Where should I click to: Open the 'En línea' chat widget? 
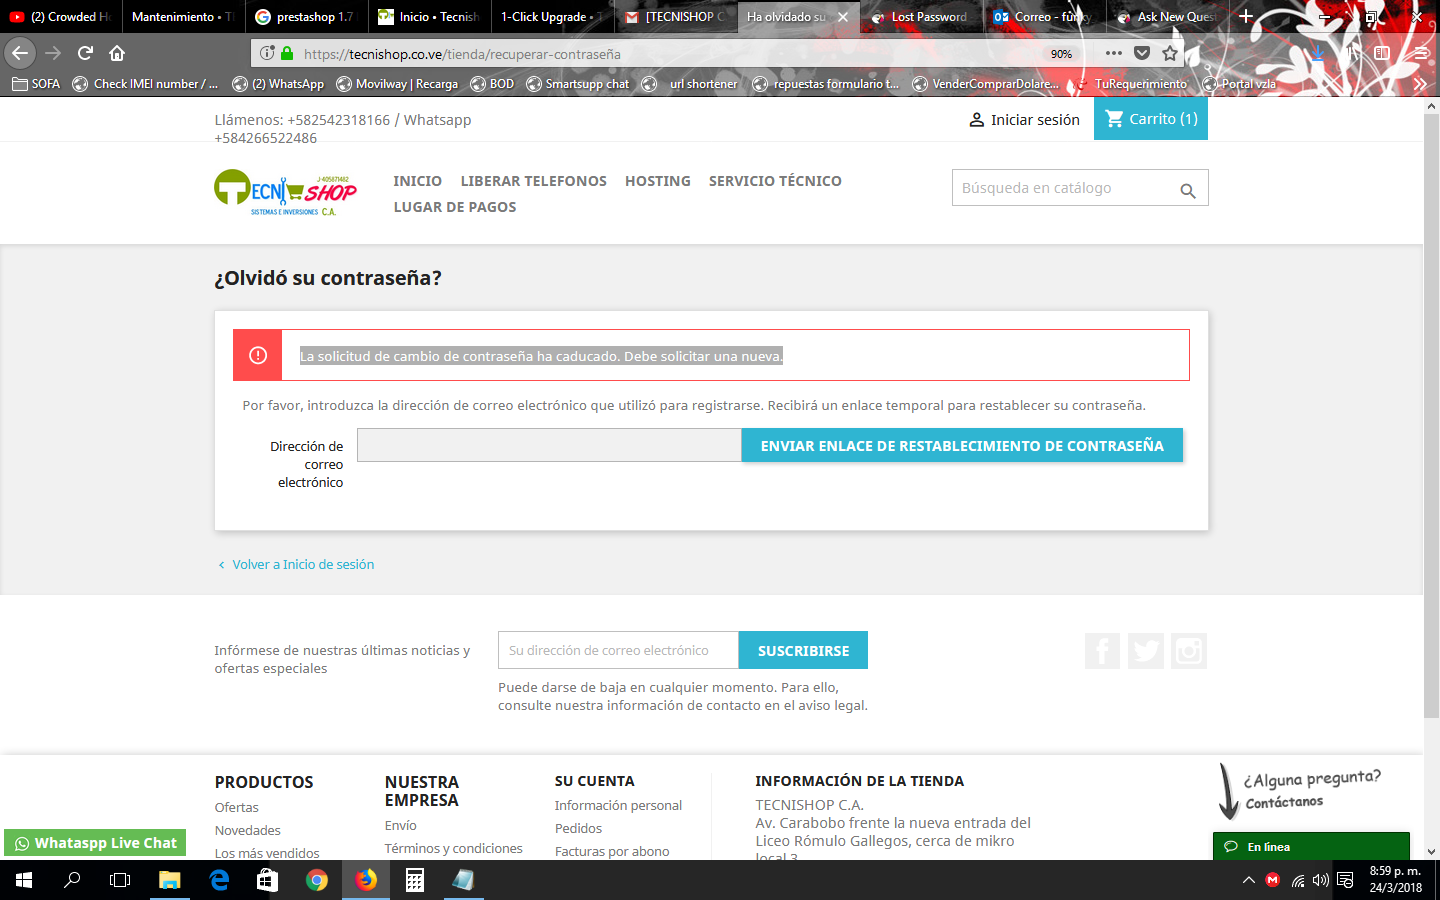(1311, 847)
